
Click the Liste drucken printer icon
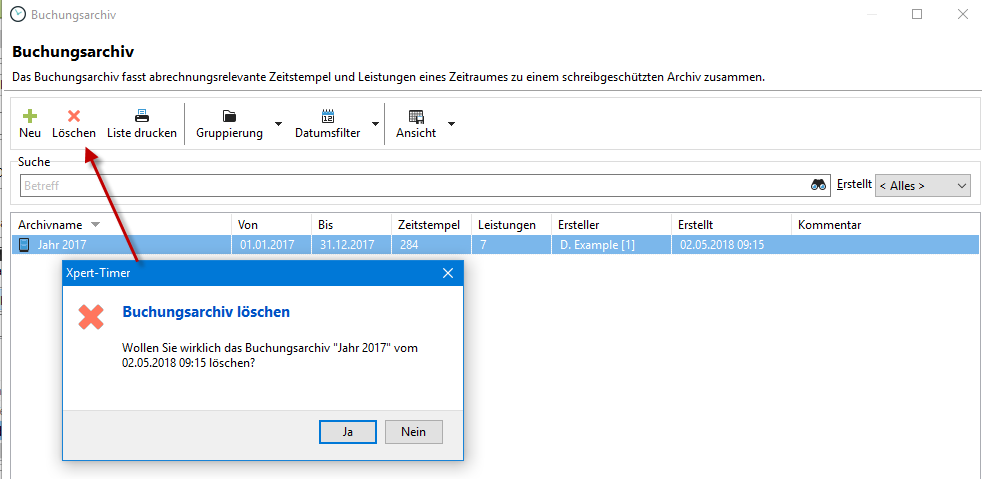click(x=142, y=116)
